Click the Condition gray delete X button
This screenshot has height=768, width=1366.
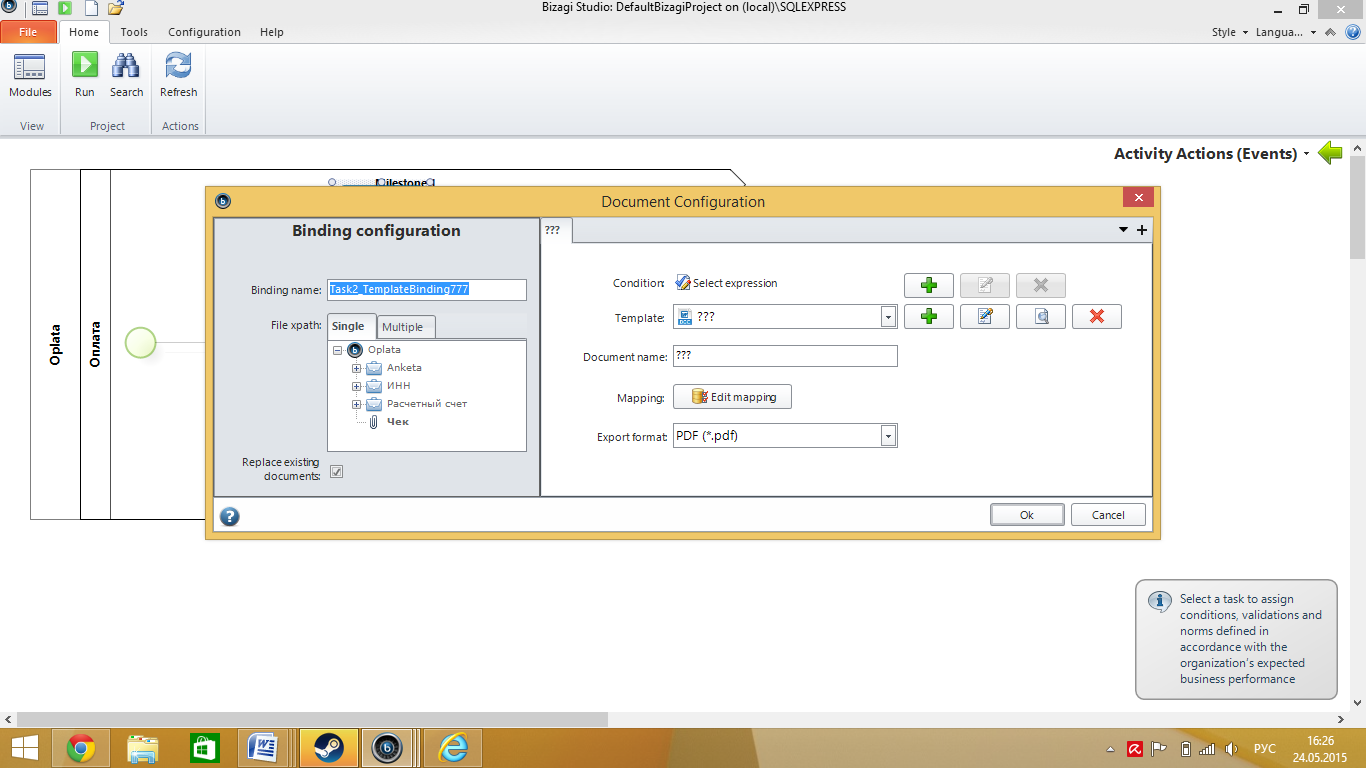1041,285
